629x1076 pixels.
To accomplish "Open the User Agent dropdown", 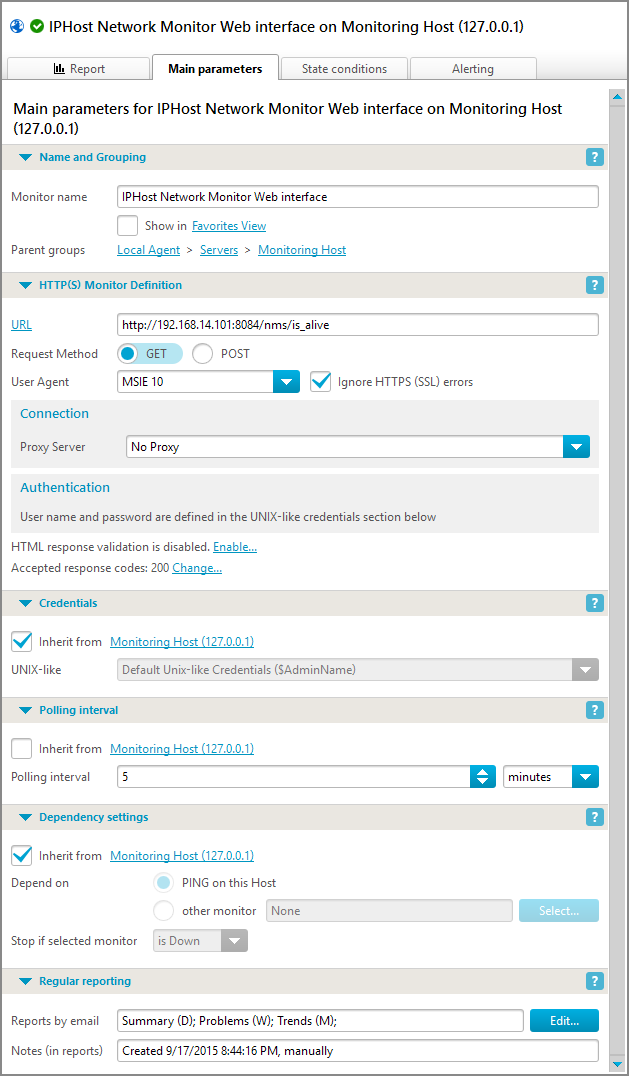I will (x=287, y=381).
